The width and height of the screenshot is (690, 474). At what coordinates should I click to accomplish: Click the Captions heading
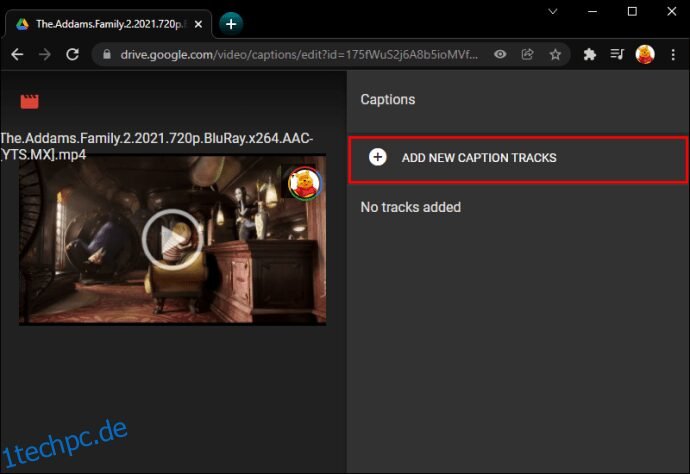[x=388, y=99]
